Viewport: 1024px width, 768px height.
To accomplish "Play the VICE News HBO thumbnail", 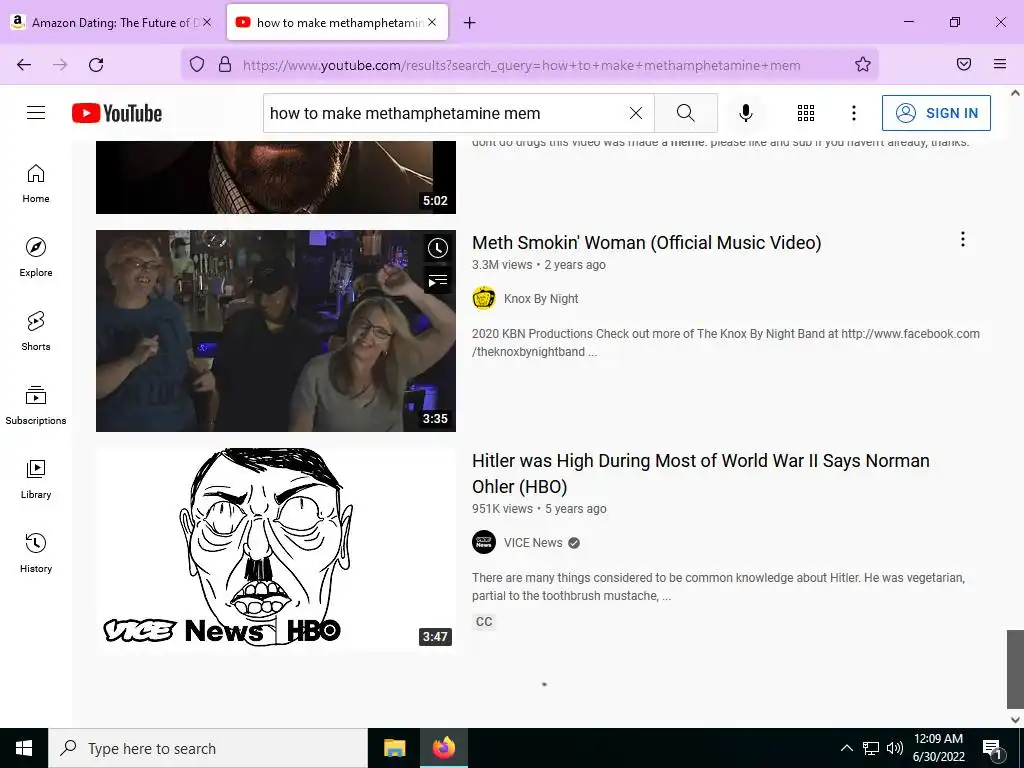I will point(276,549).
